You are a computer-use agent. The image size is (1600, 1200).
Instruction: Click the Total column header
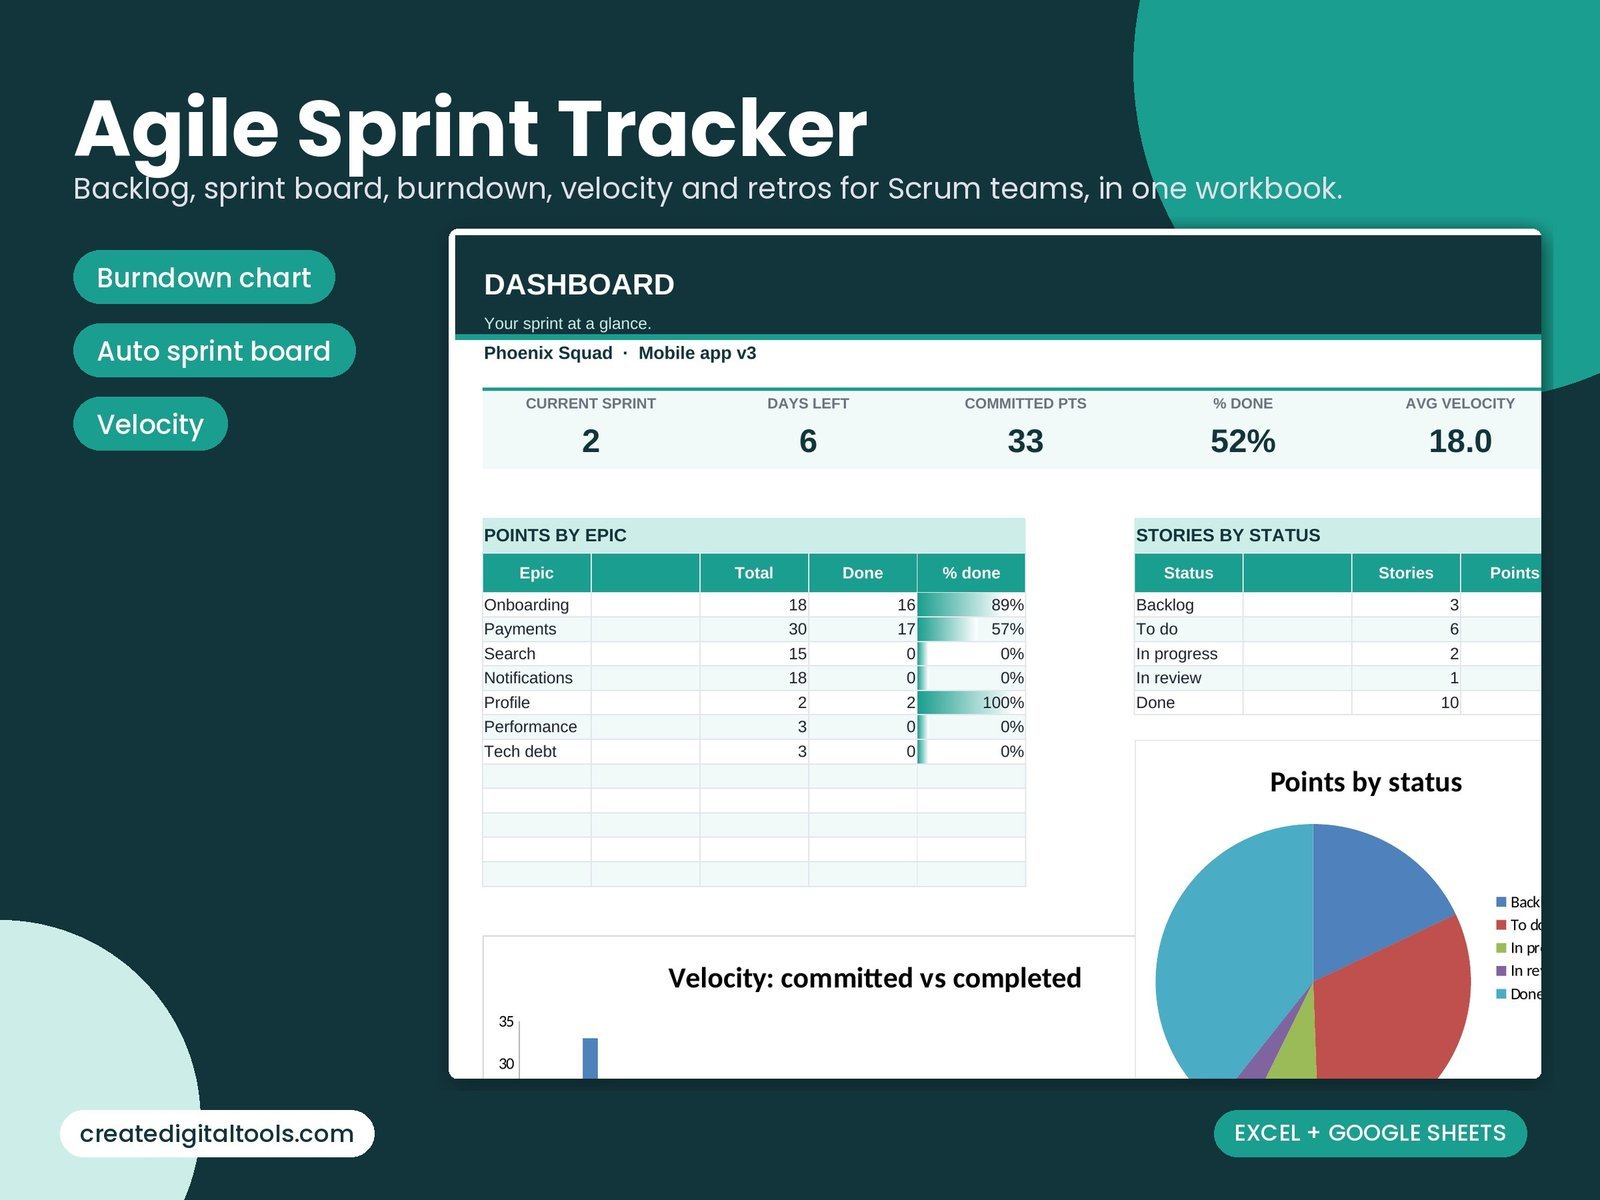[x=754, y=573]
